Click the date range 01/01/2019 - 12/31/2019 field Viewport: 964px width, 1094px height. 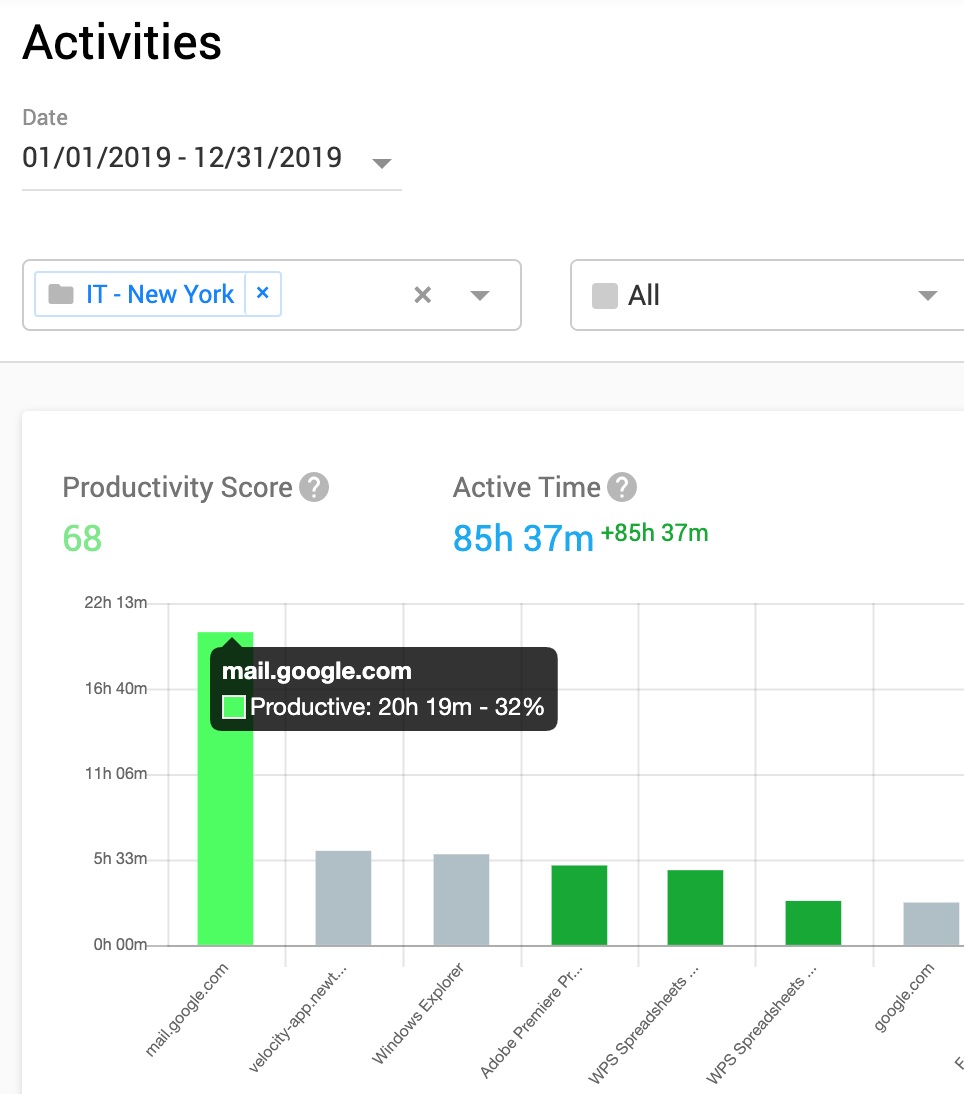tap(182, 158)
